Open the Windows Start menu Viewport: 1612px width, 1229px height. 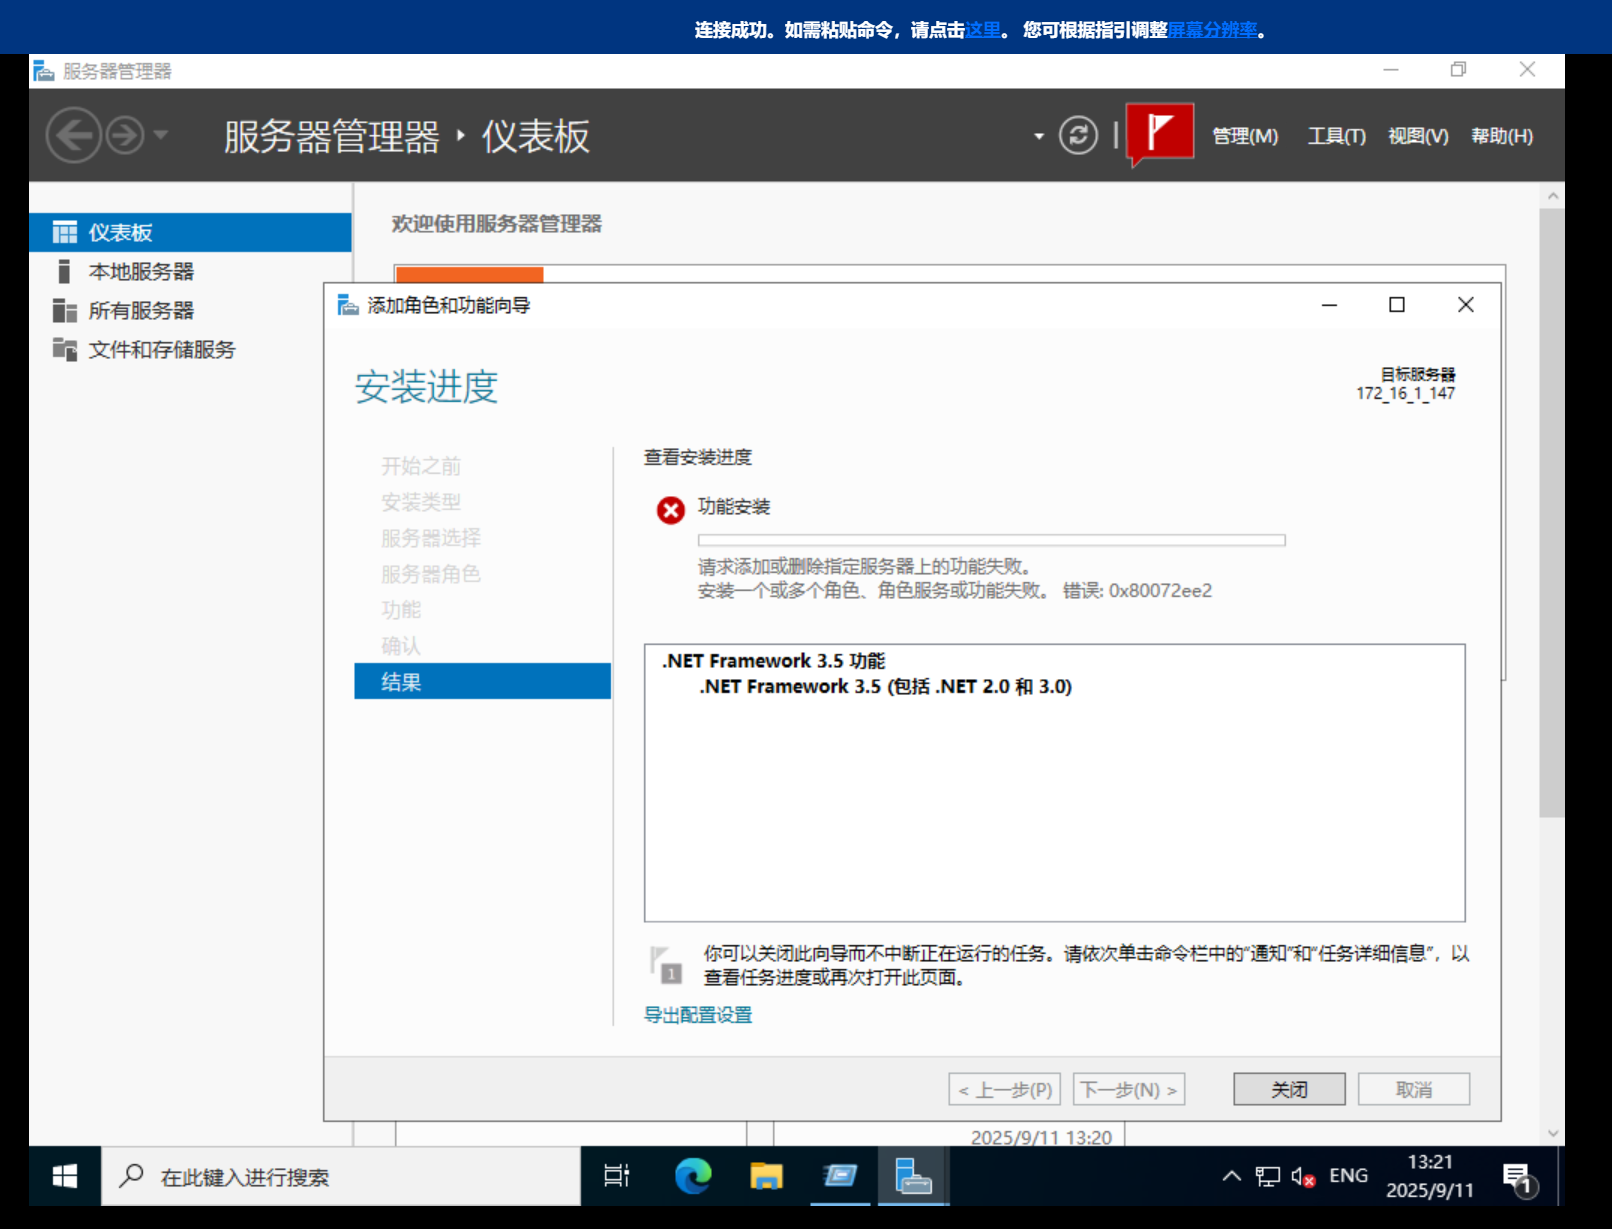(x=65, y=1177)
